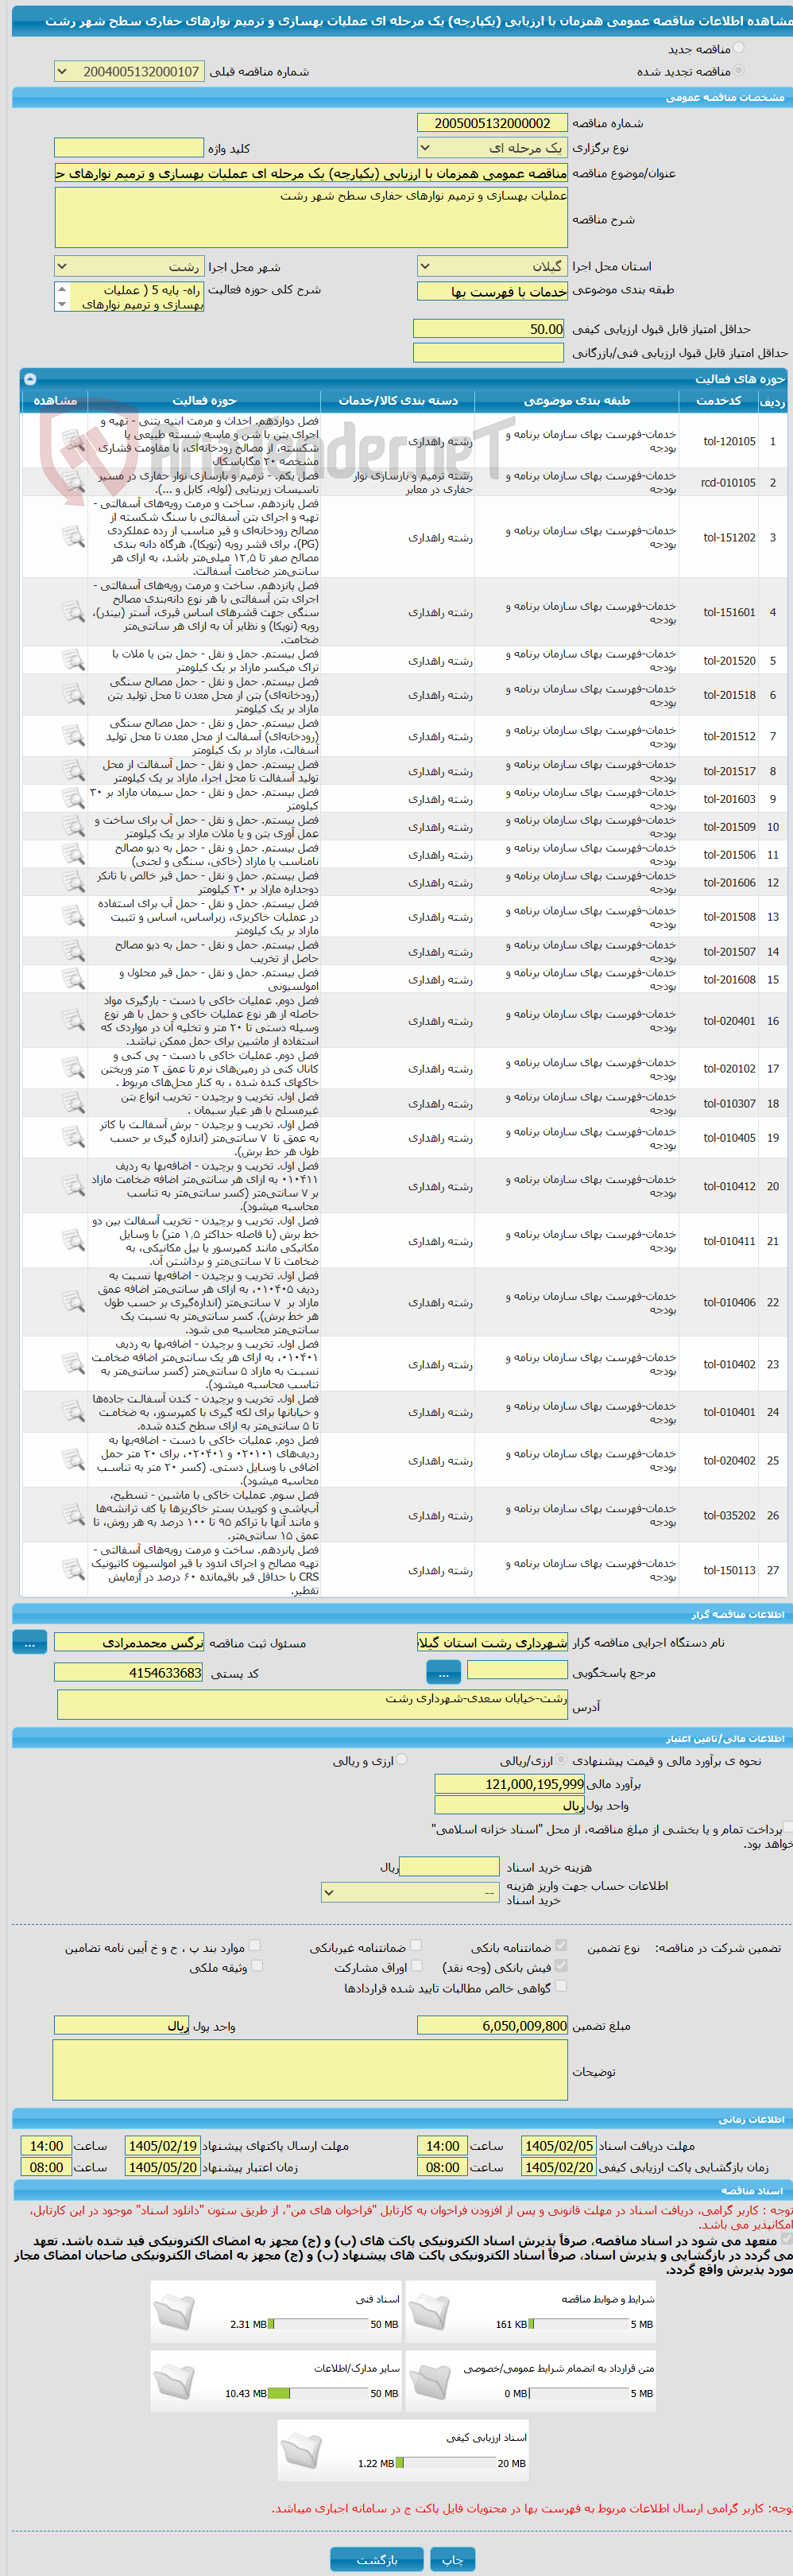Open previous tender number dropdown
The image size is (793, 2576).
coord(129,72)
